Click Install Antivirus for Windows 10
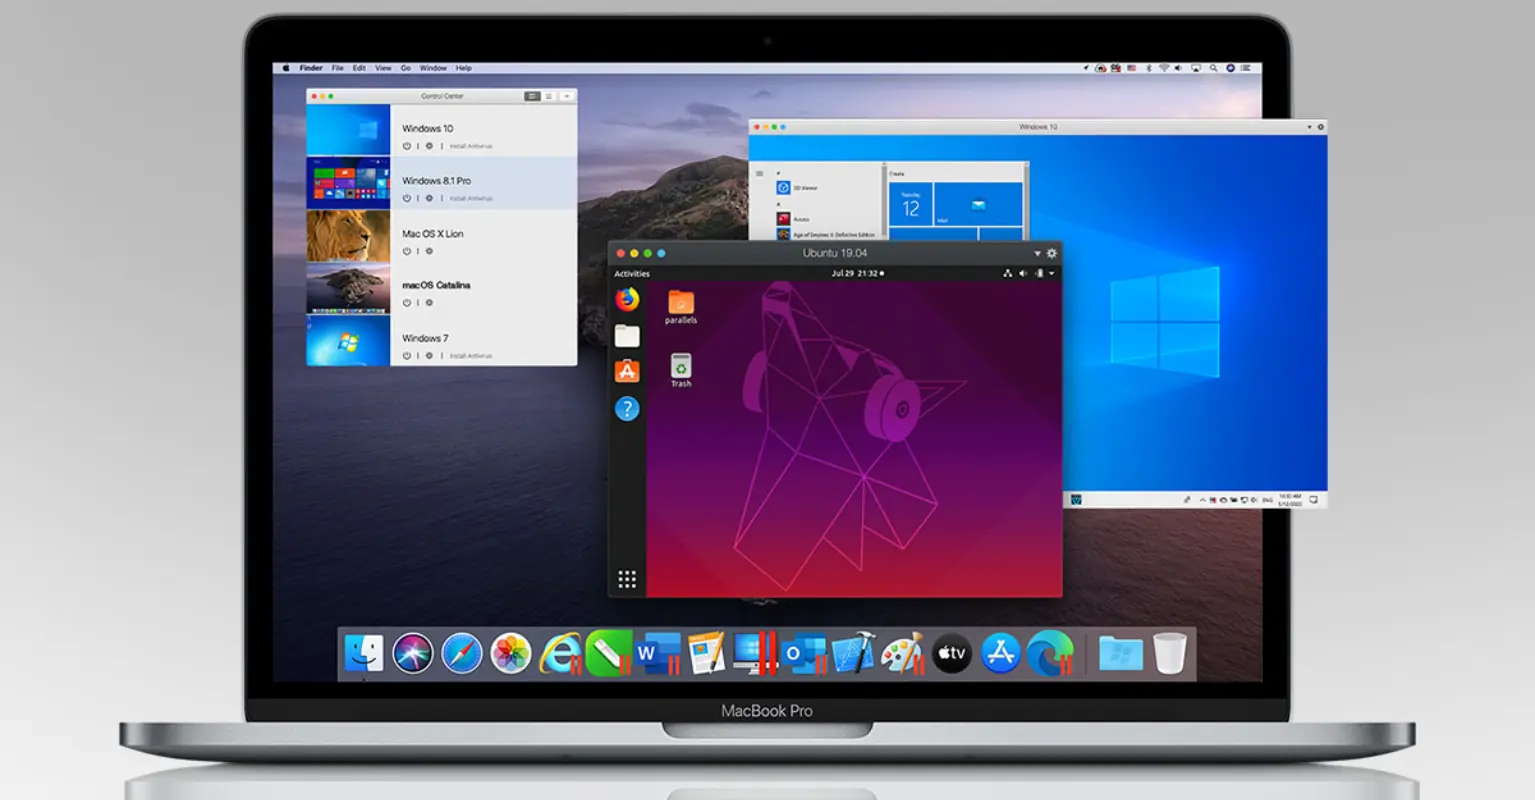Image resolution: width=1535 pixels, height=800 pixels. (470, 145)
